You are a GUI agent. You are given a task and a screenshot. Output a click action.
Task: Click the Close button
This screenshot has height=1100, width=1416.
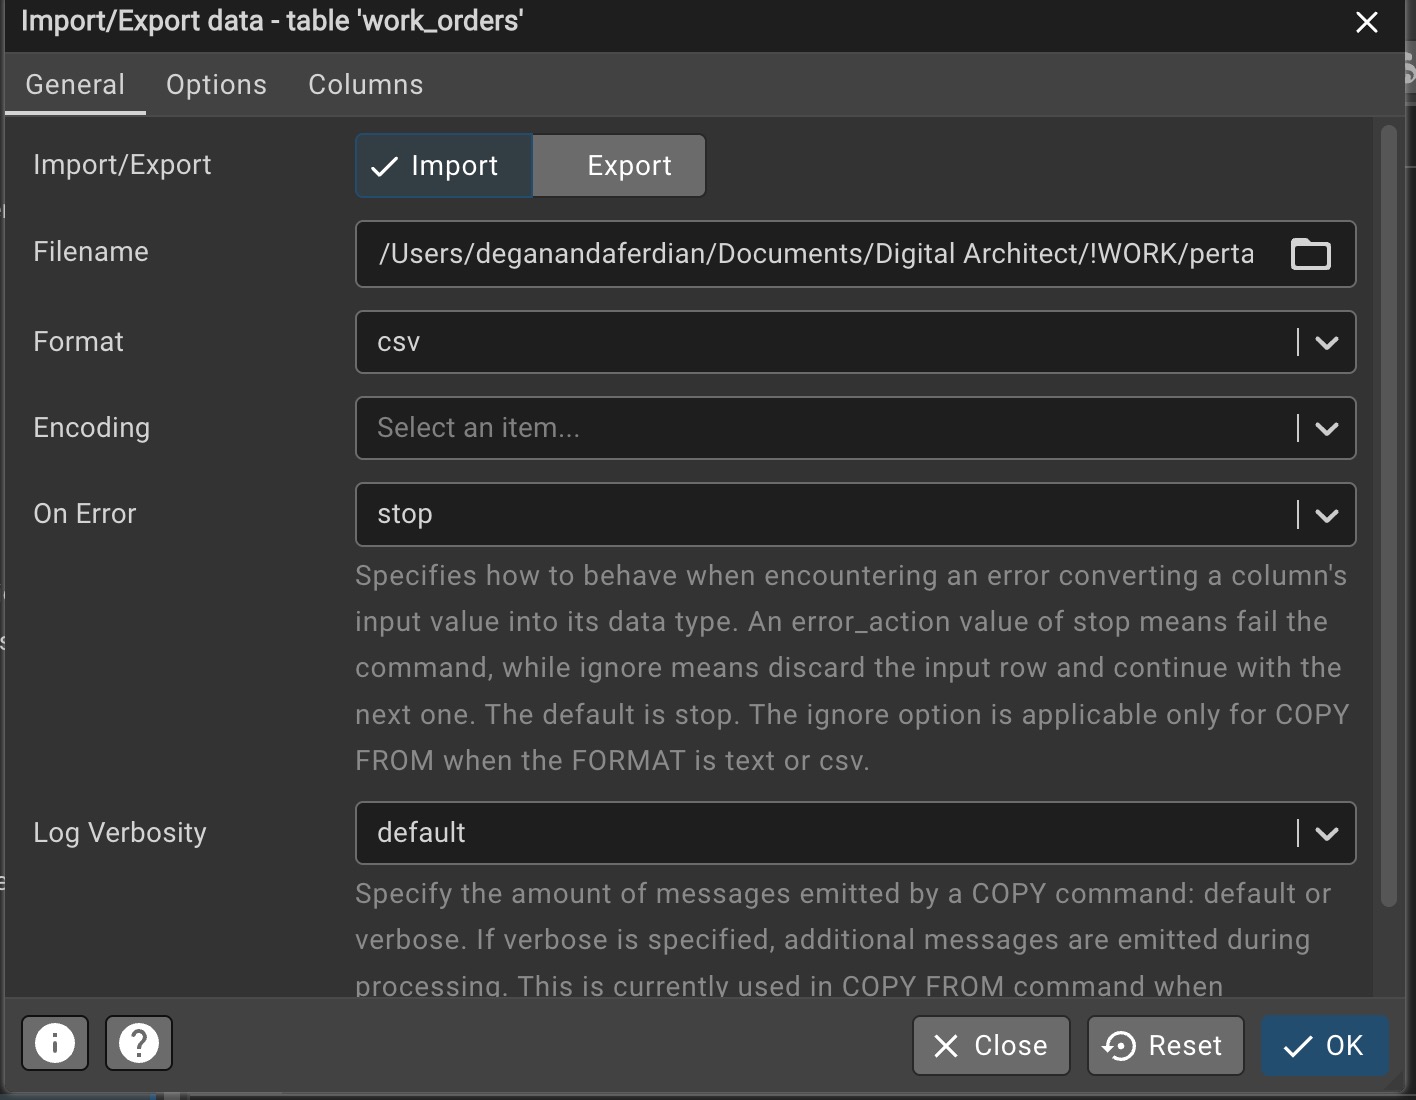click(x=991, y=1045)
